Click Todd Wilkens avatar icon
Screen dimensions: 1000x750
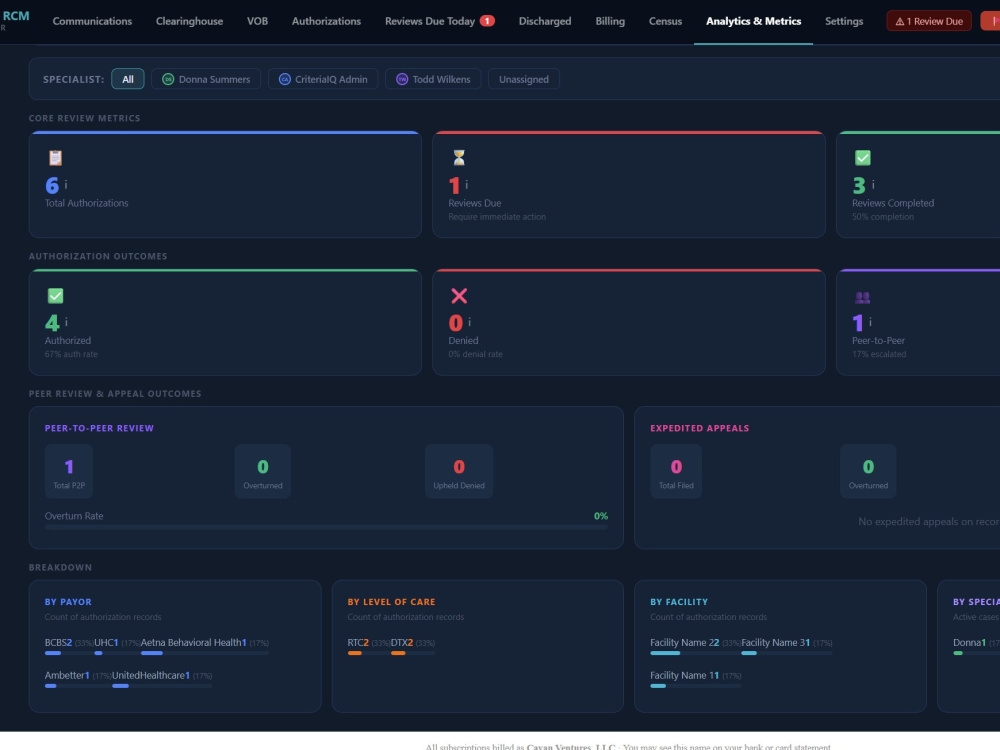[402, 79]
